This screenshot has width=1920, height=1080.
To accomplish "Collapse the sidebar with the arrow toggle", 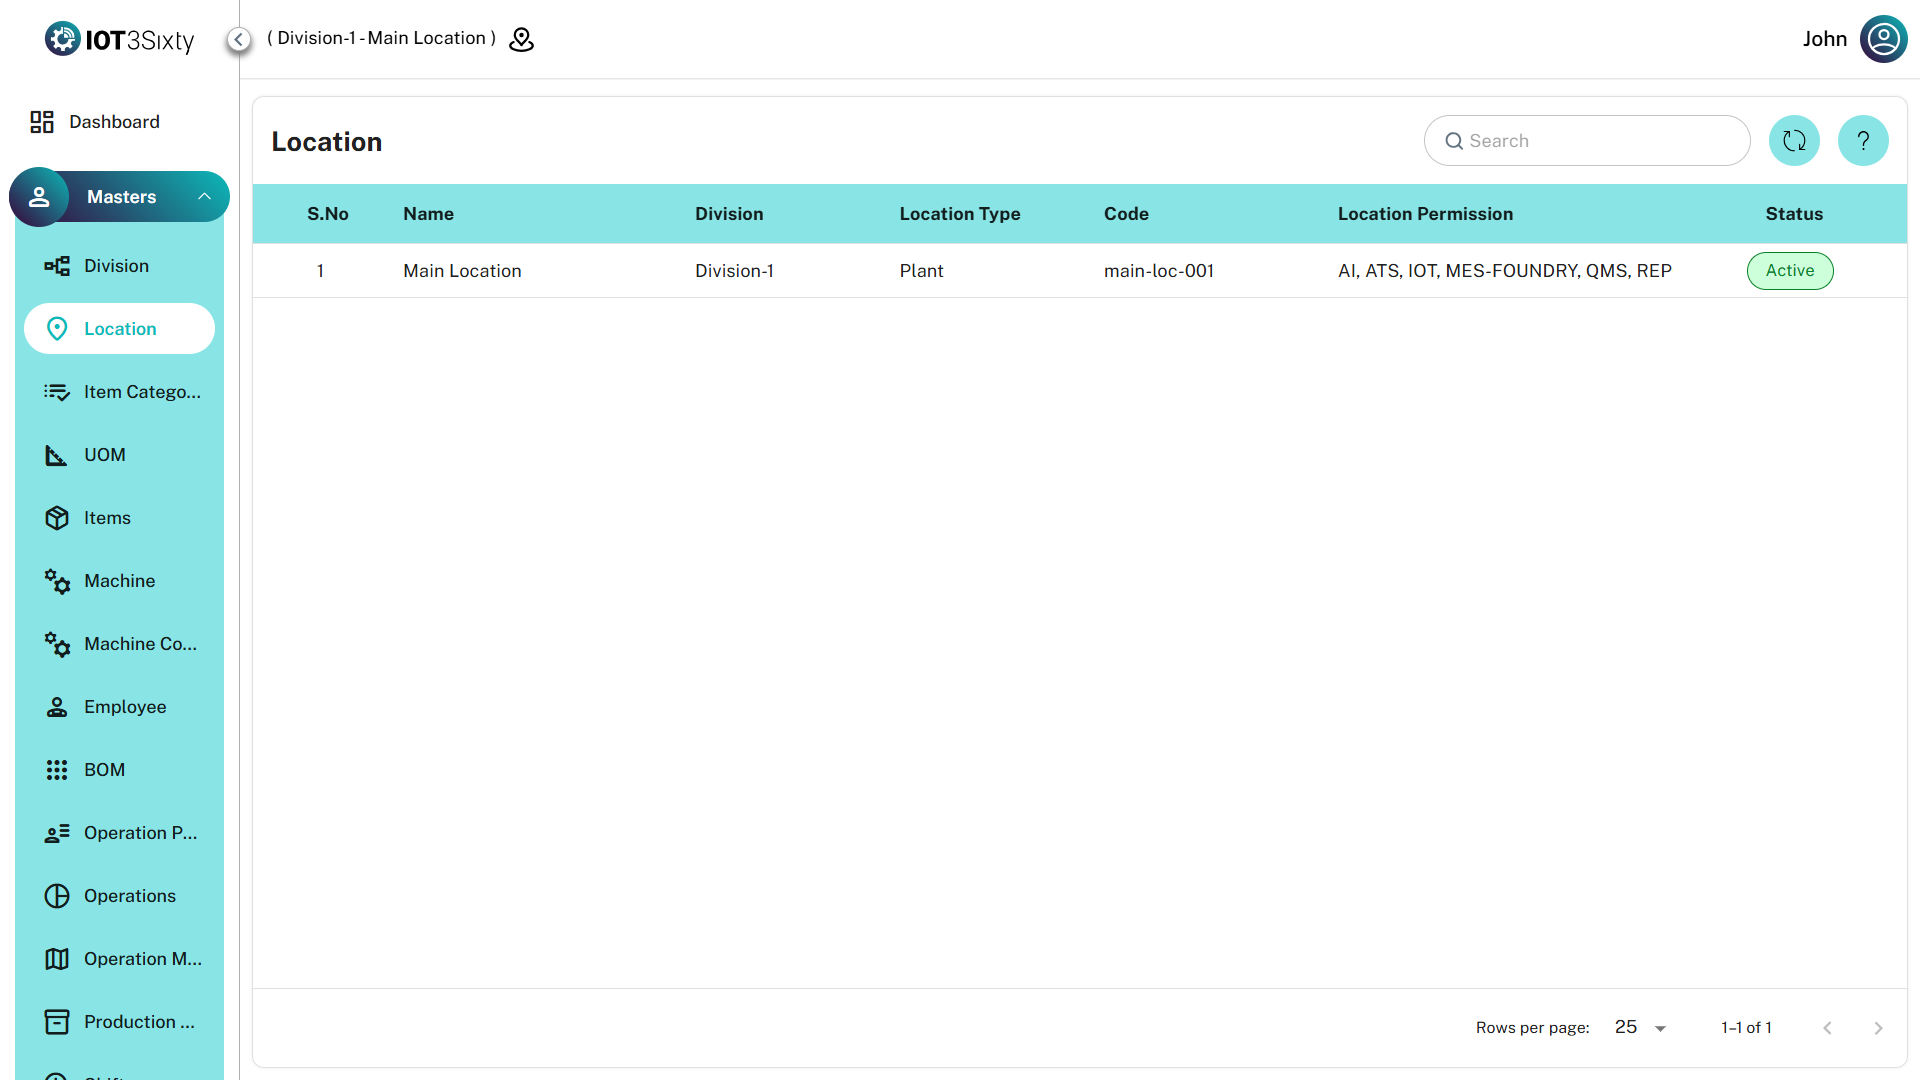I will [x=239, y=39].
